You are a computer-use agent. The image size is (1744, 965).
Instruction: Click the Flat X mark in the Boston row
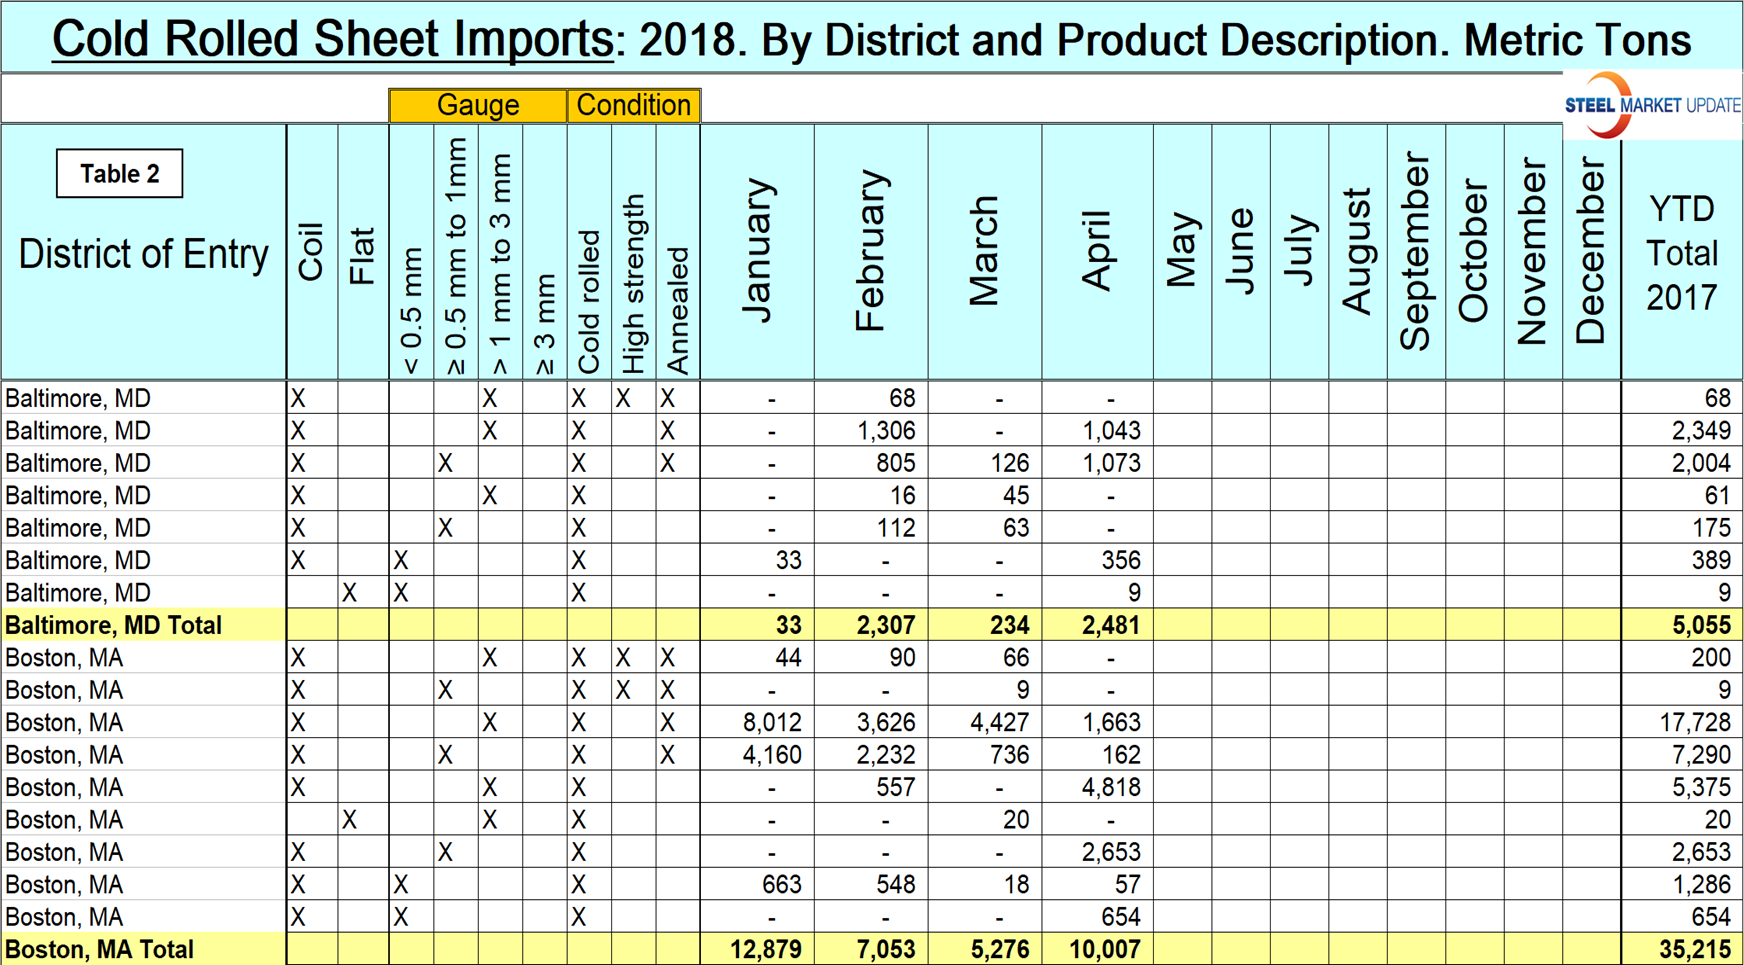tap(349, 820)
